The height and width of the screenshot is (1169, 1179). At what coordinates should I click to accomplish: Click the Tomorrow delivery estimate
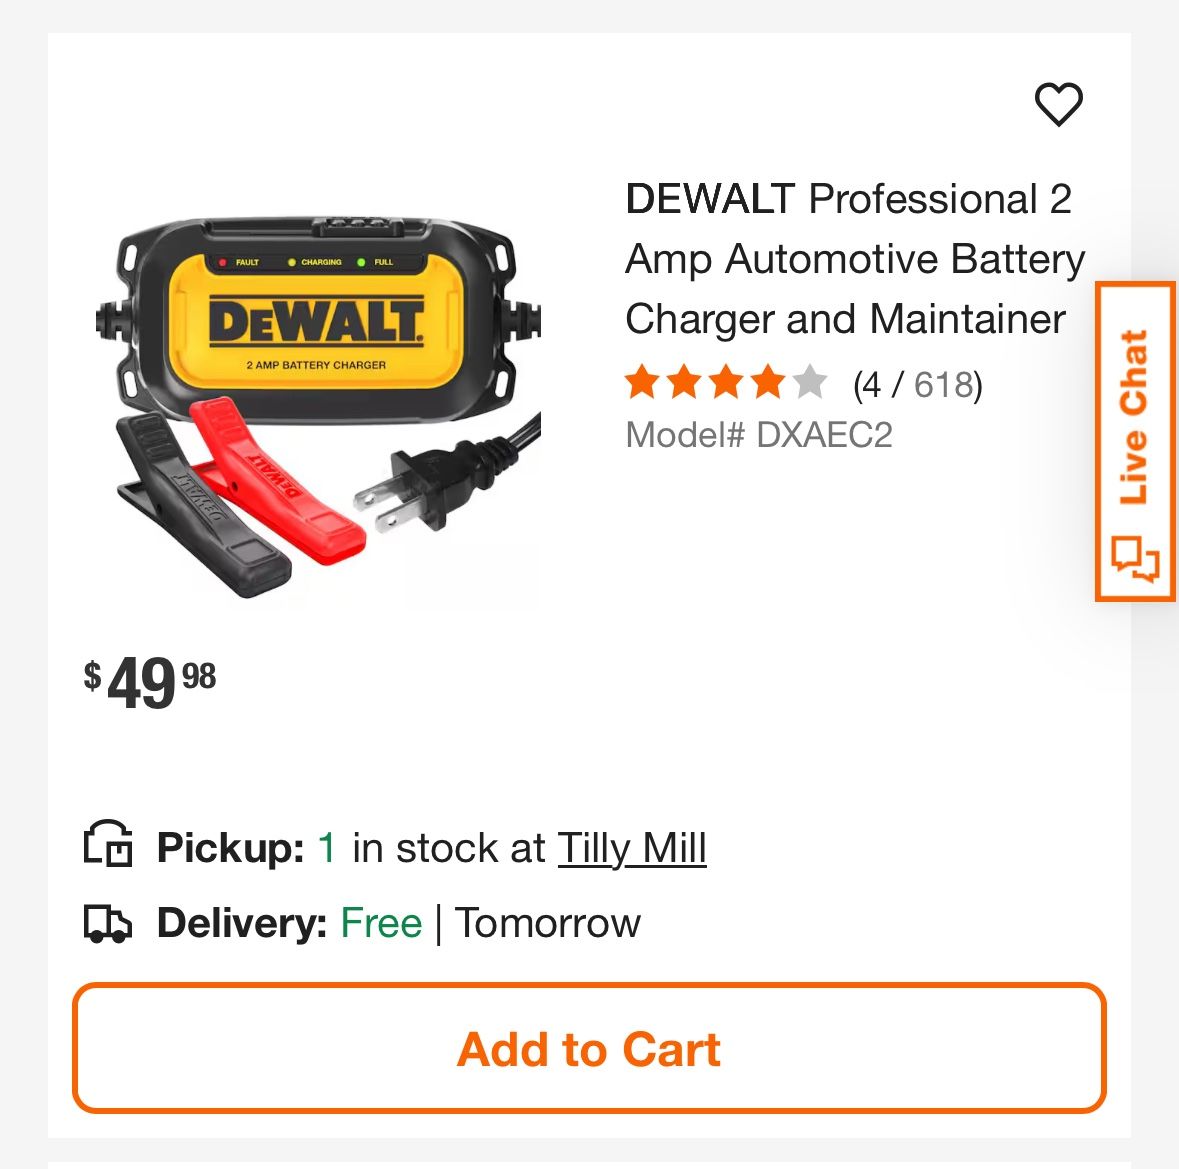pos(547,922)
